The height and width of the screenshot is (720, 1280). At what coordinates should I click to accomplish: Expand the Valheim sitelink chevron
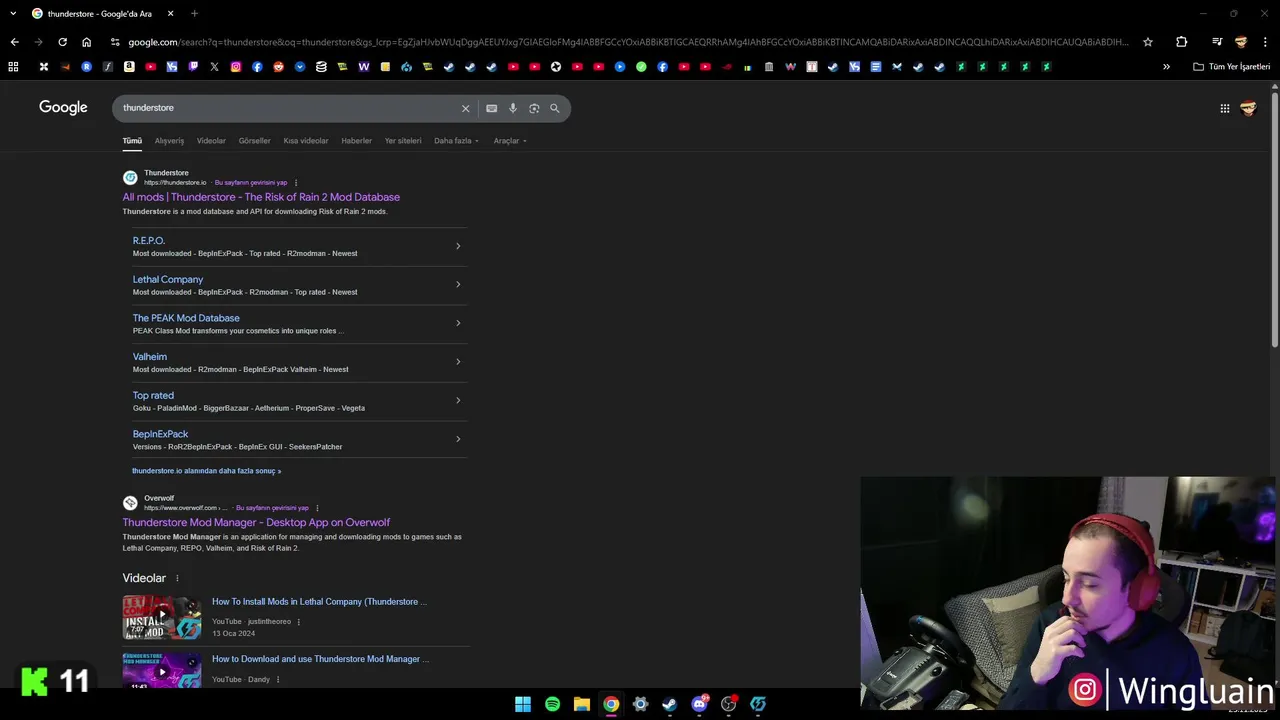click(458, 362)
